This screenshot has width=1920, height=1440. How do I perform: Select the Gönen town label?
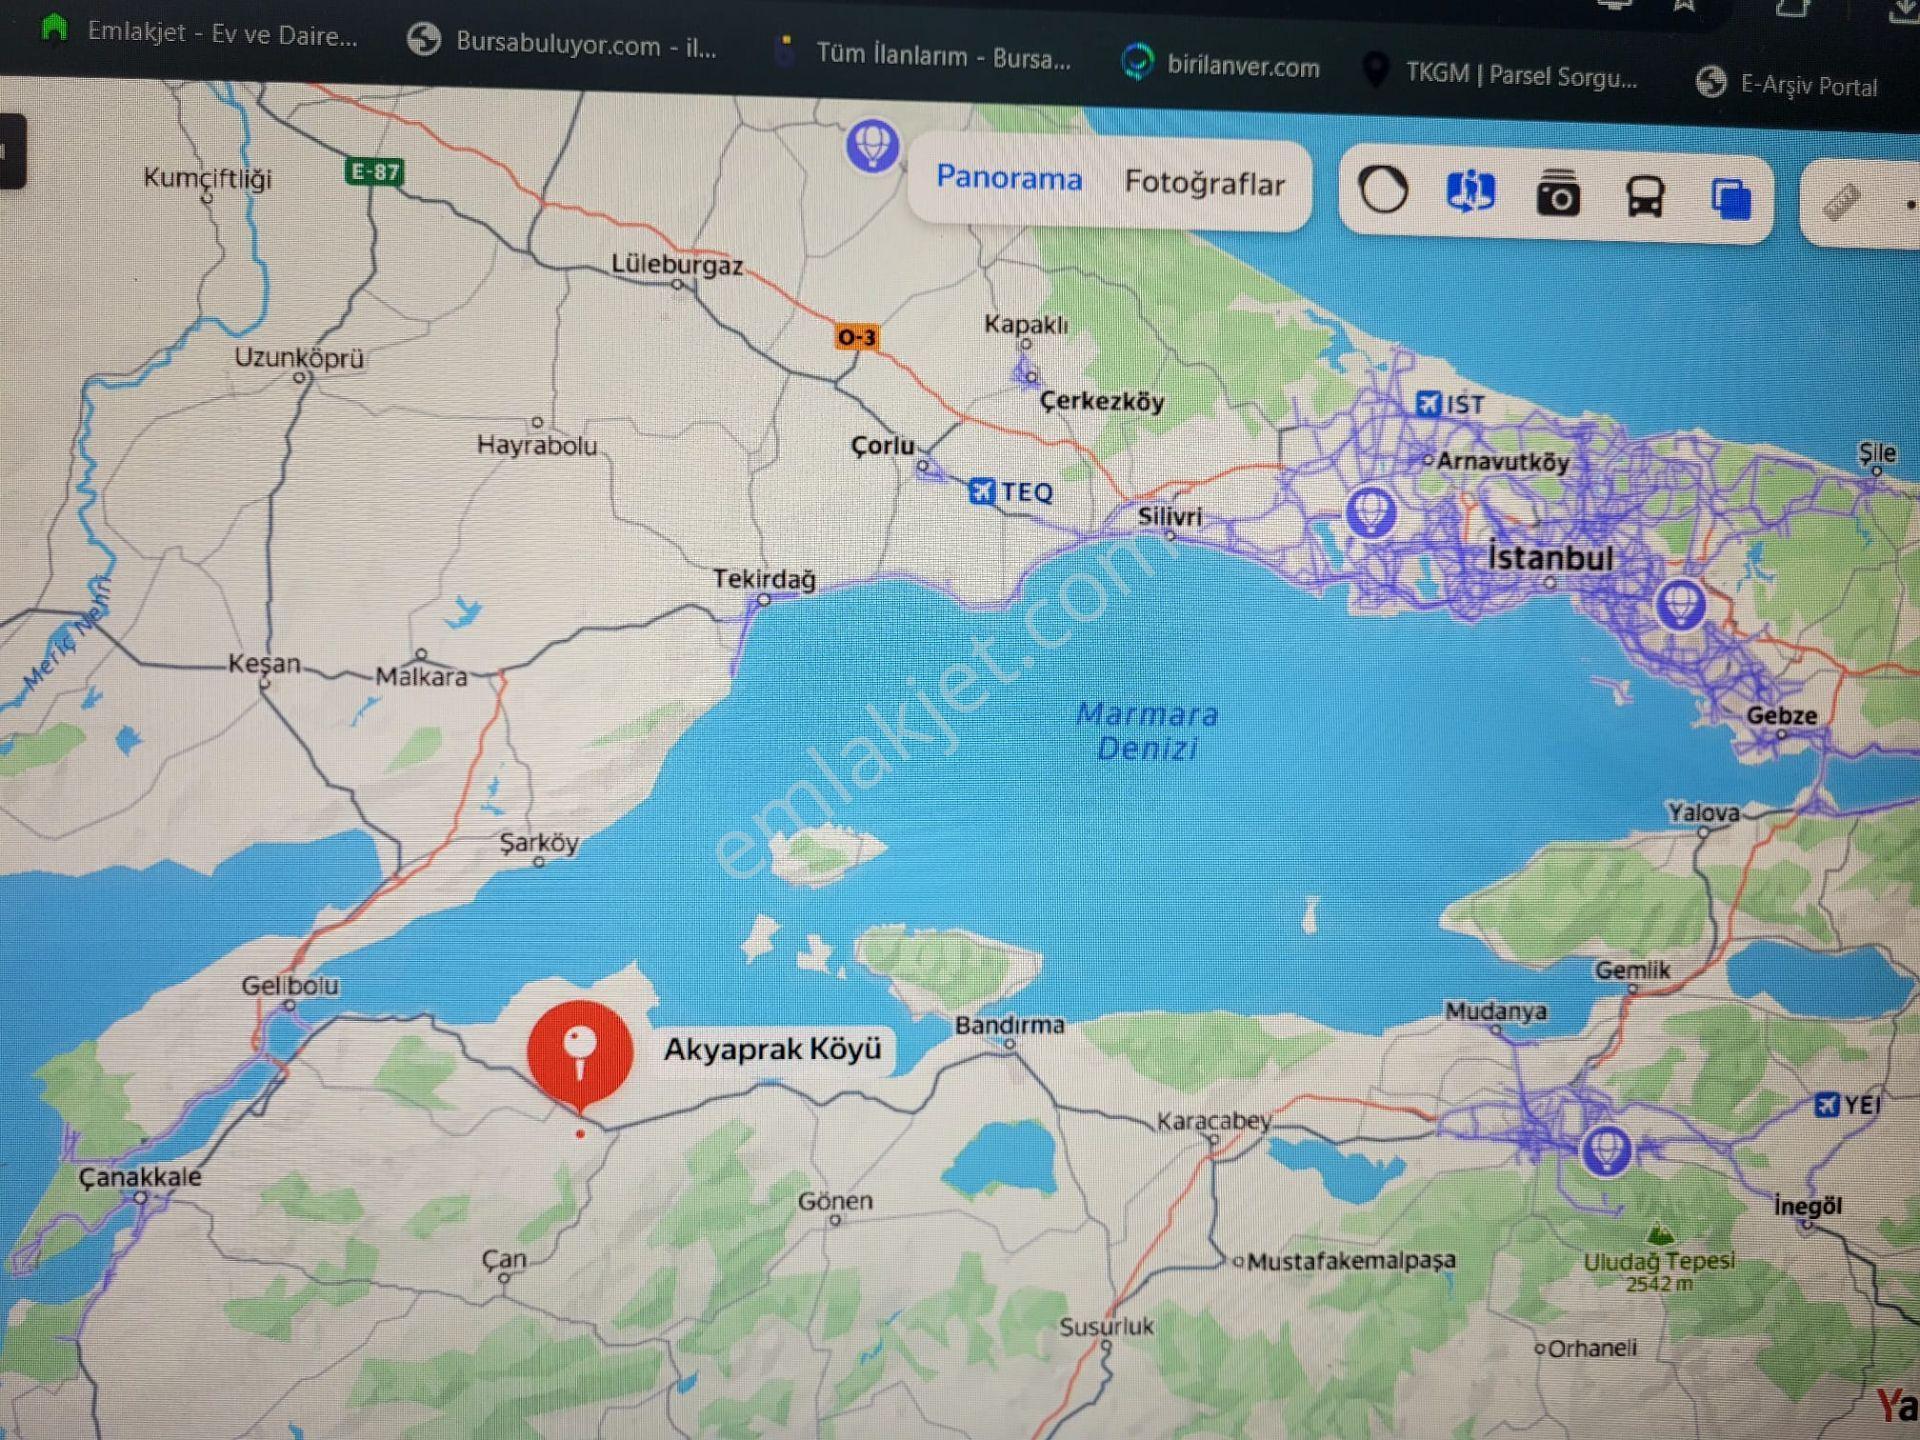835,1200
